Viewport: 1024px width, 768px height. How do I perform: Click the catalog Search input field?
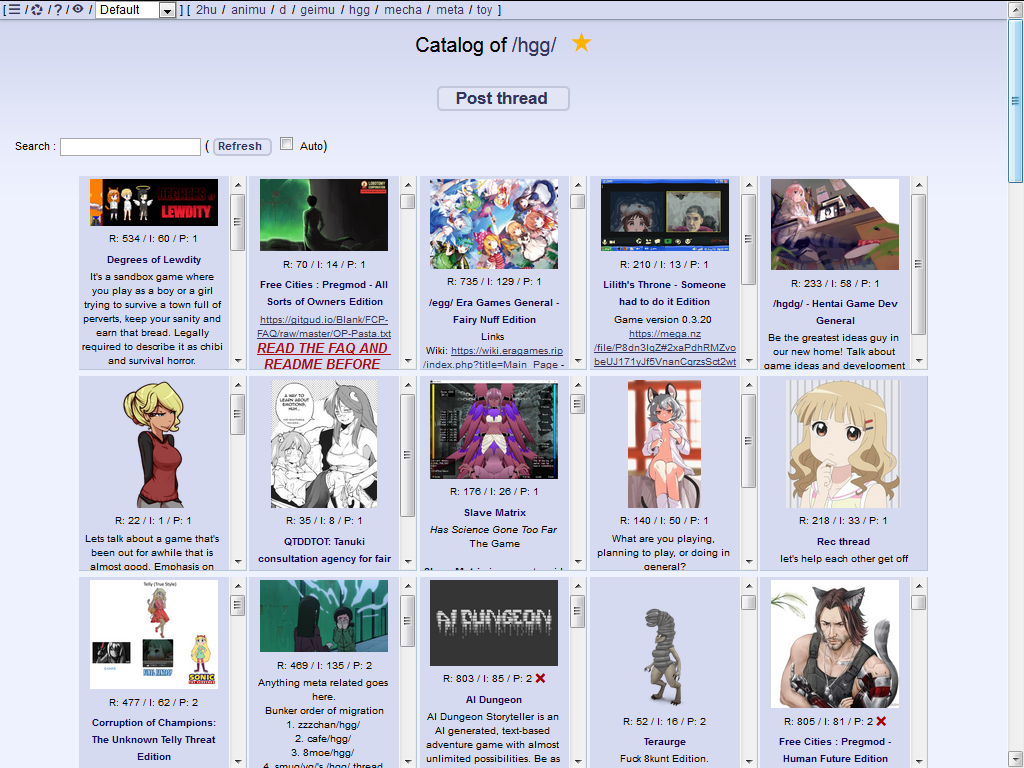click(x=130, y=147)
